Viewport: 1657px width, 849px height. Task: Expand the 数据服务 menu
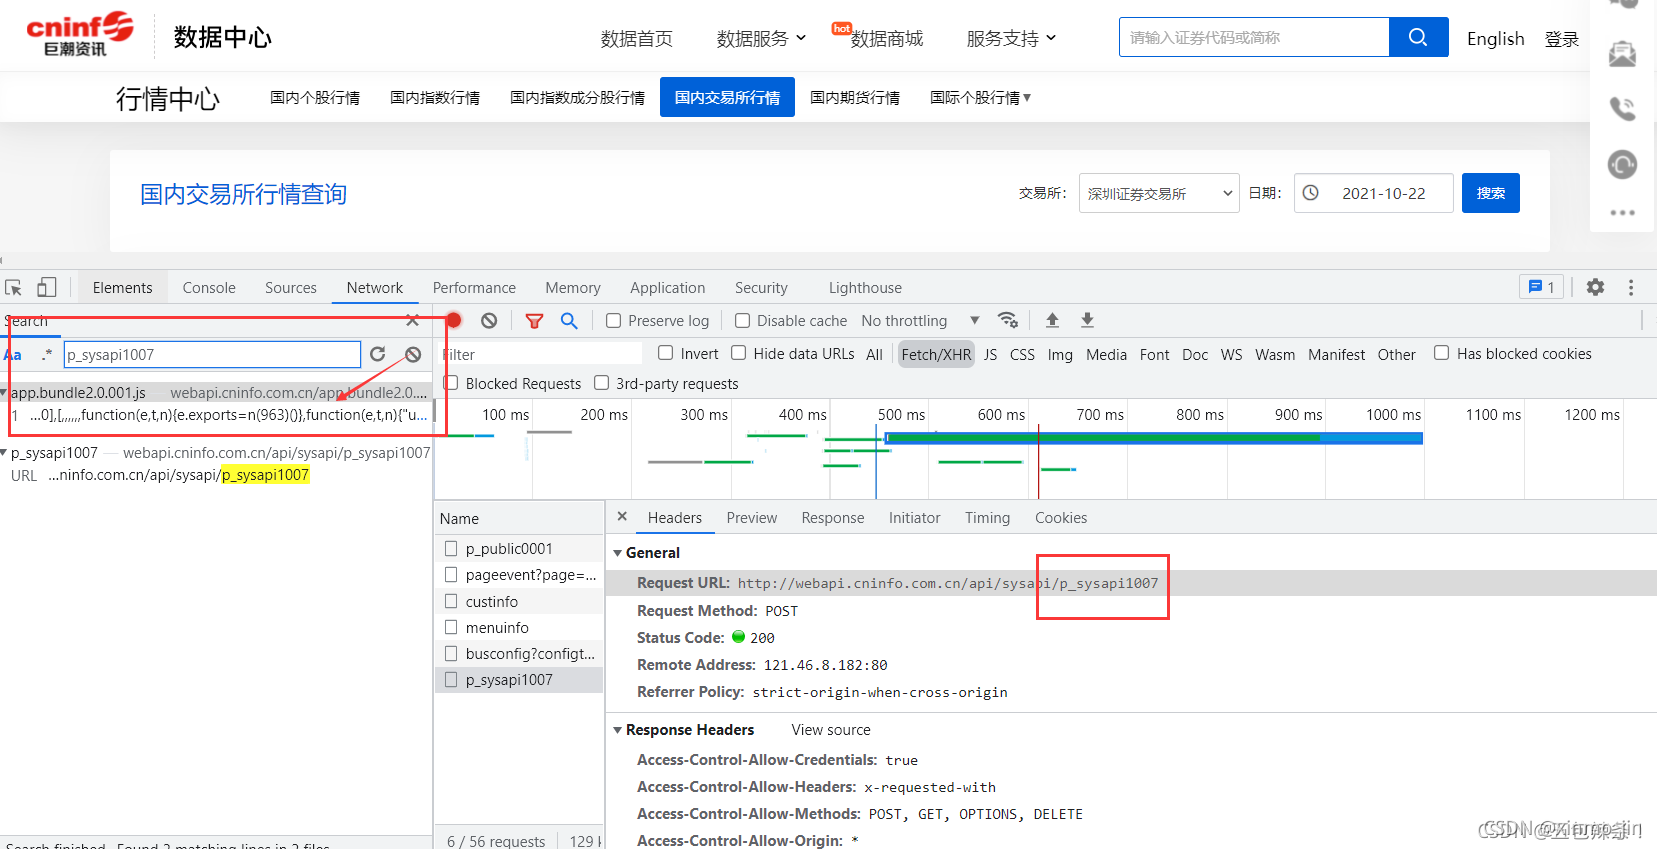(761, 39)
